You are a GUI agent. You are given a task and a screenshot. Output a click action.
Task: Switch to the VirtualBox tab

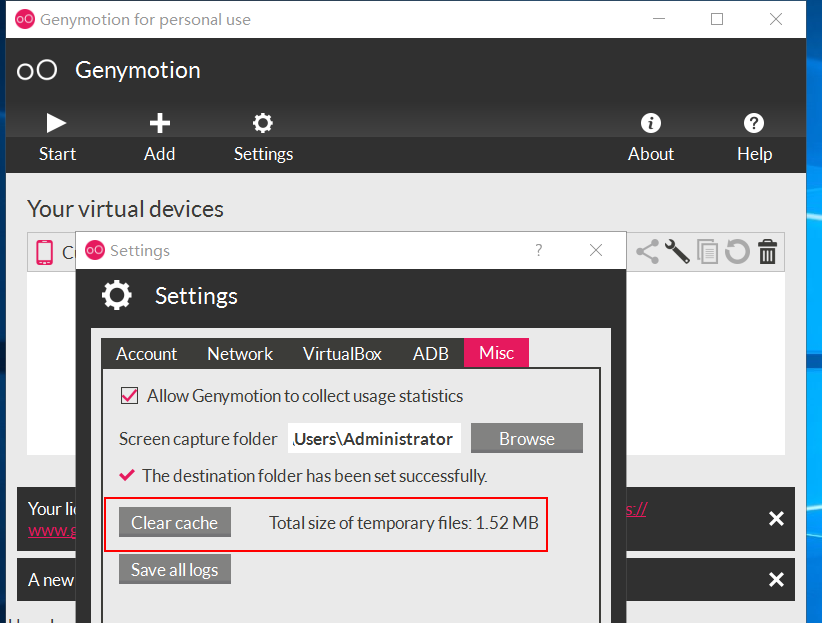pos(342,353)
